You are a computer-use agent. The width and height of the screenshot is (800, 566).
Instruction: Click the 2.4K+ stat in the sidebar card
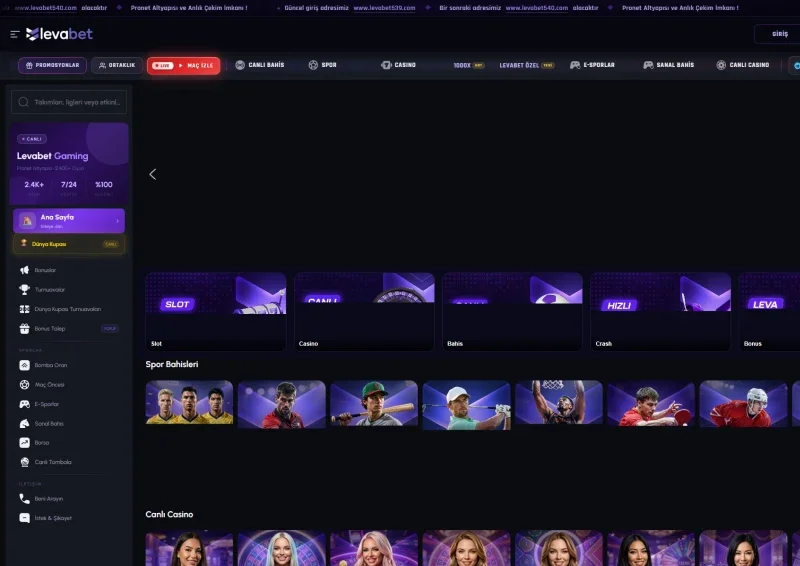[34, 185]
